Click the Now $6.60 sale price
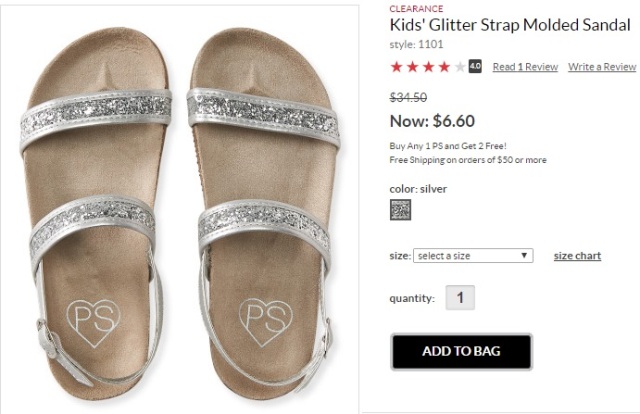 [432, 121]
